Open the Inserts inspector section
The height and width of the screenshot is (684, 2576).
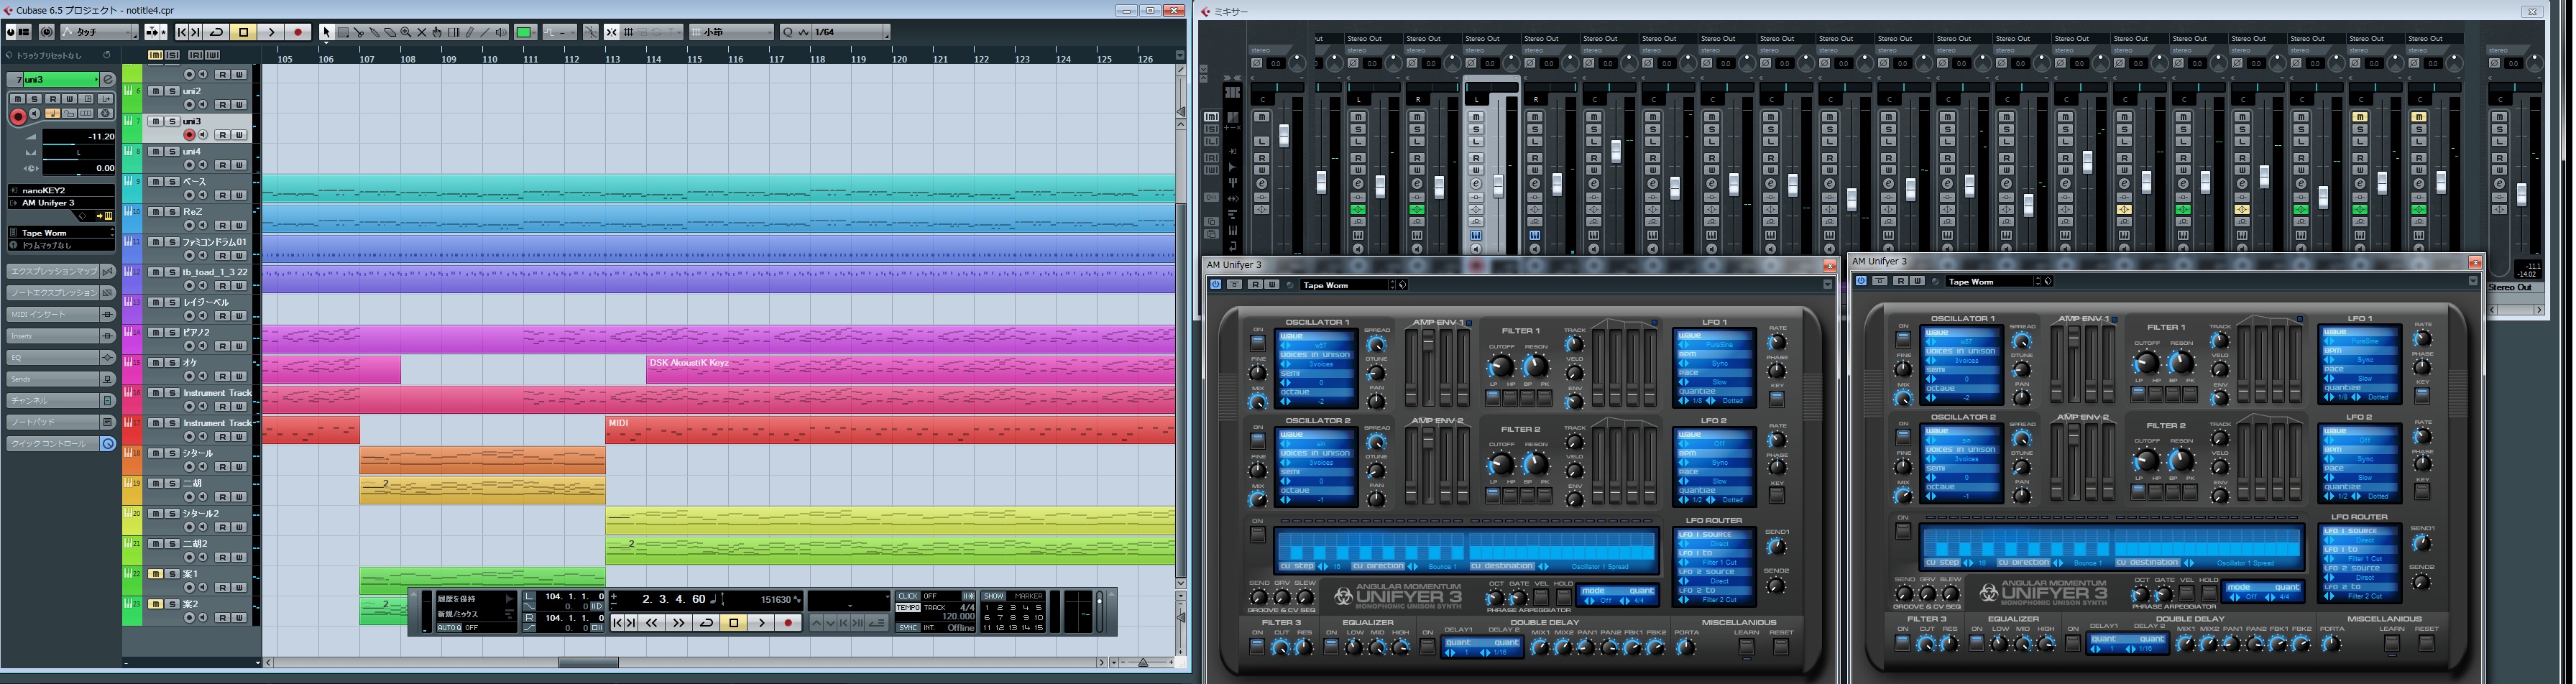coord(61,336)
